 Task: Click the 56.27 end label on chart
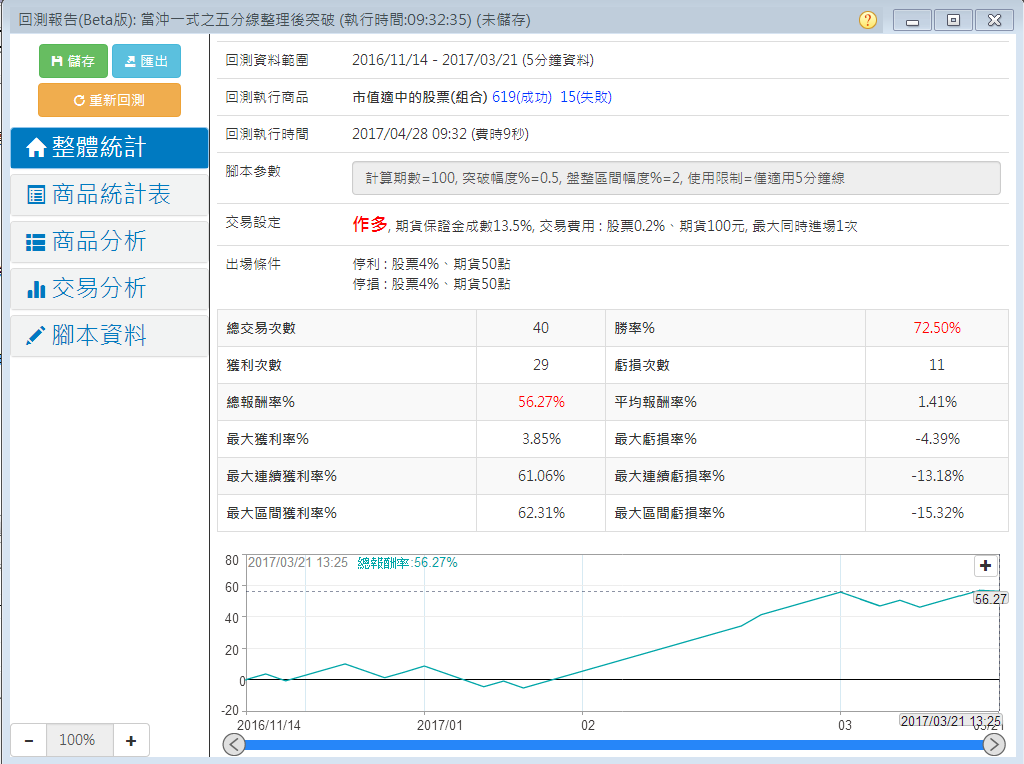point(990,599)
